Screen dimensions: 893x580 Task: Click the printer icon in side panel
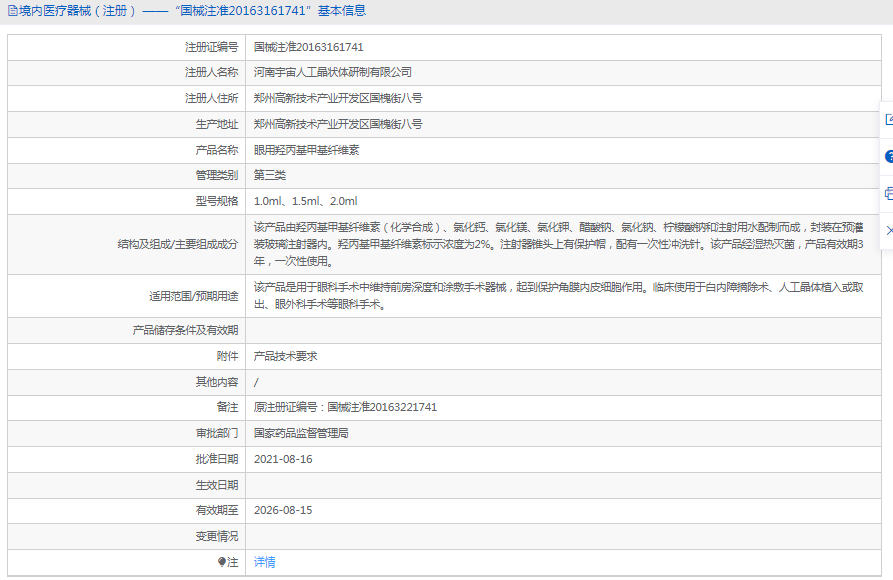point(888,194)
